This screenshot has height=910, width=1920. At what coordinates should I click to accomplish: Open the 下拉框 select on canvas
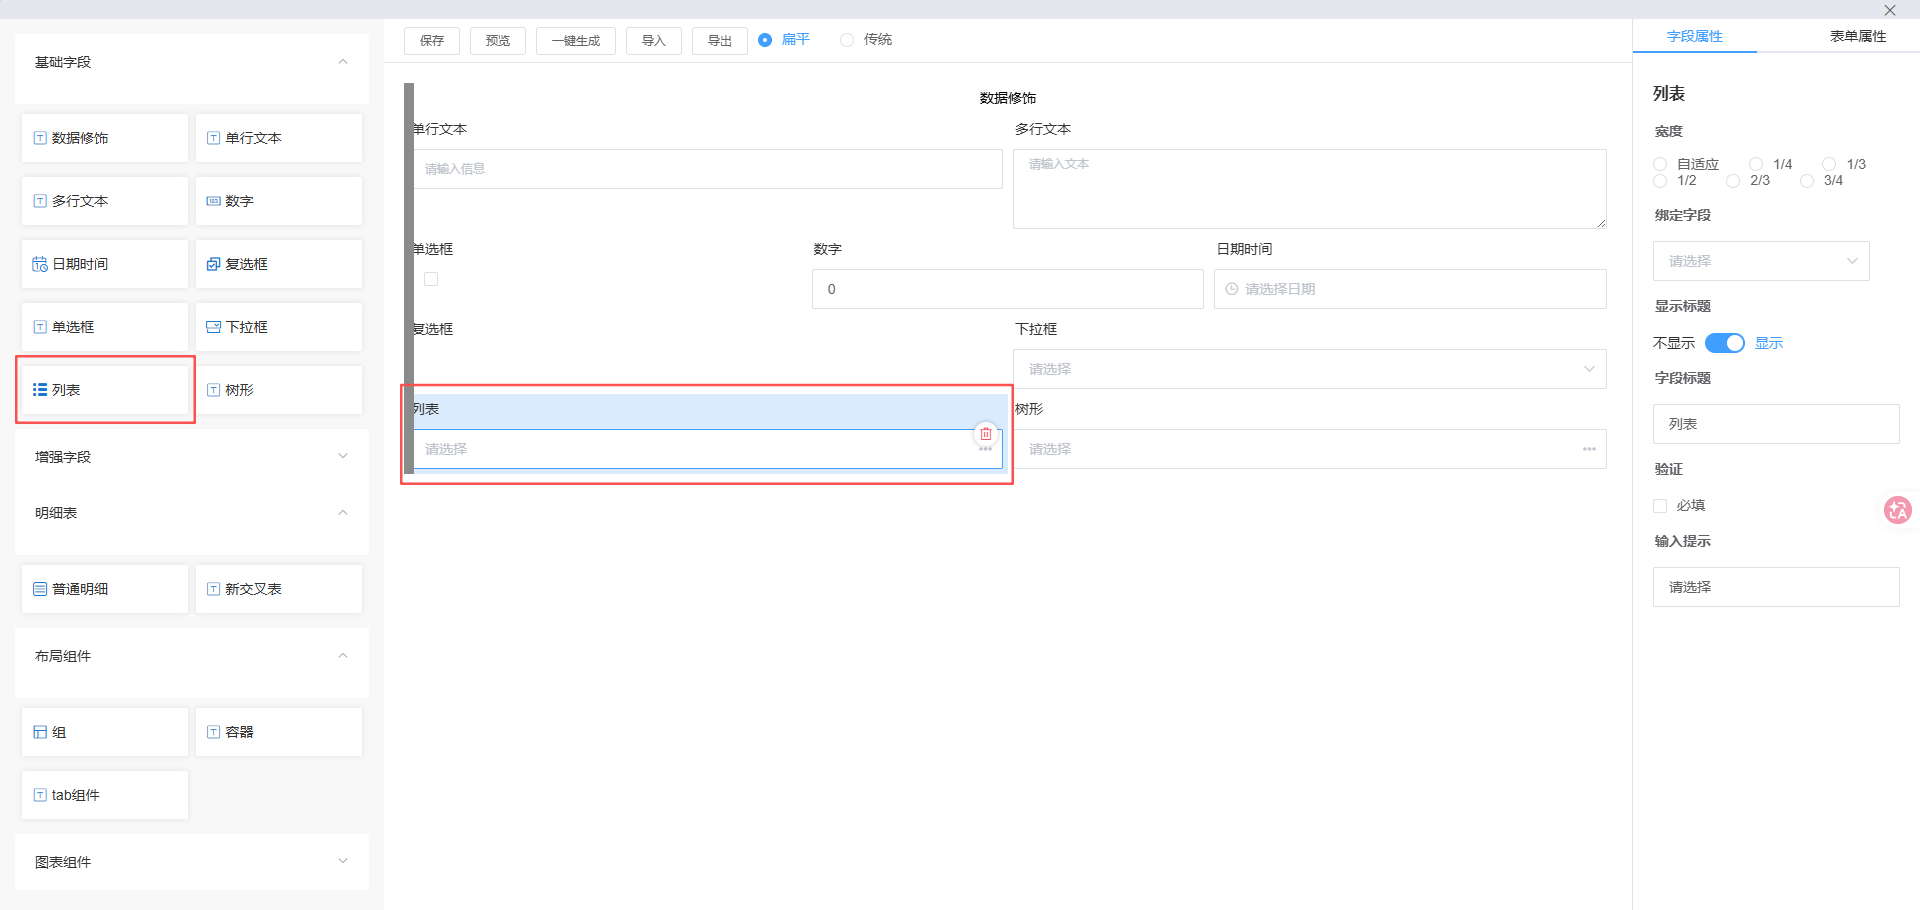tap(1310, 369)
